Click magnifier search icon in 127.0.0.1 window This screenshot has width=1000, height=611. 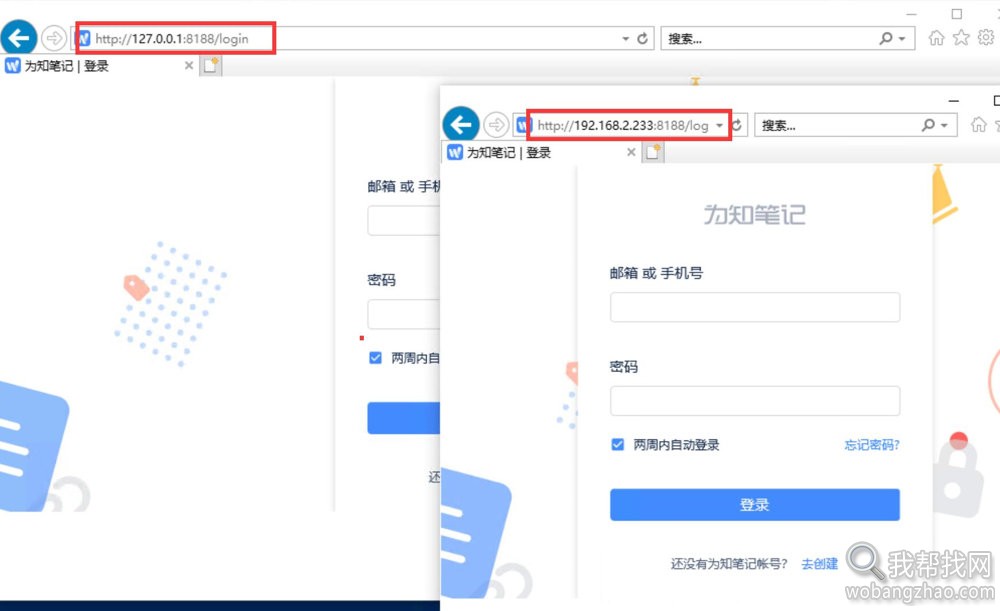click(886, 38)
